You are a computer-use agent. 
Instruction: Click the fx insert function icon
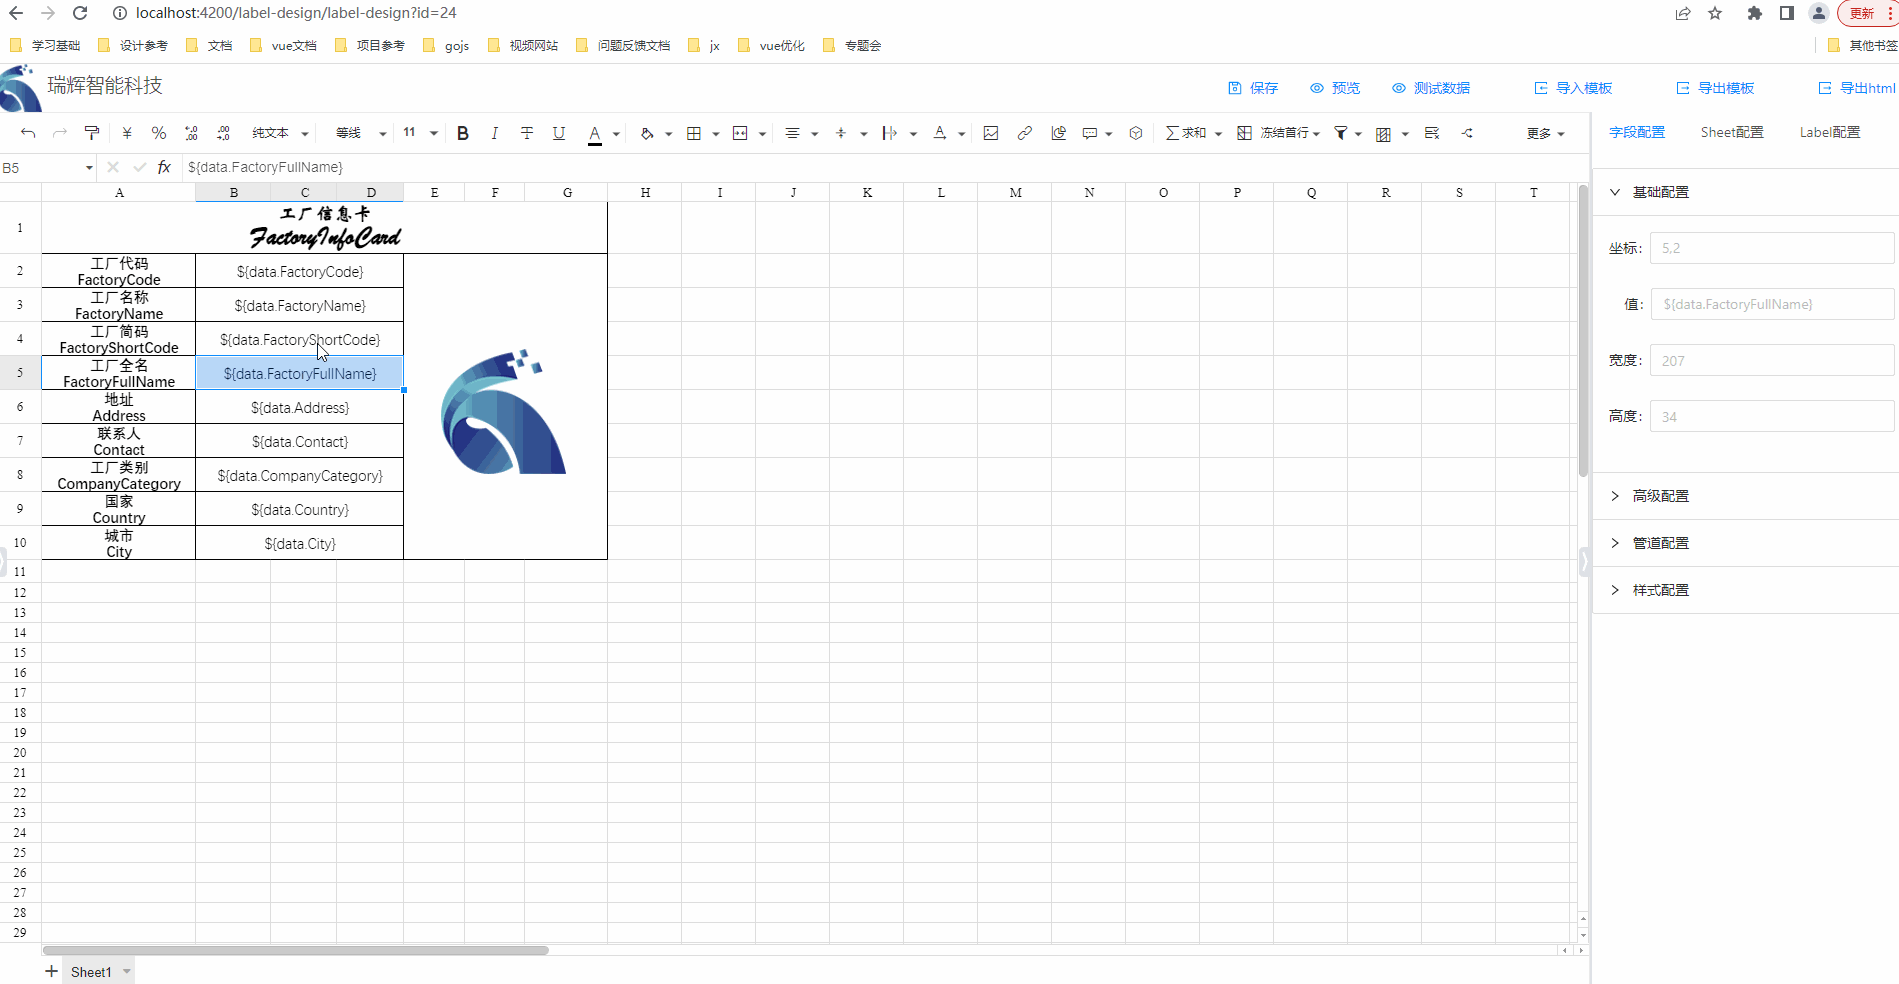tap(164, 167)
